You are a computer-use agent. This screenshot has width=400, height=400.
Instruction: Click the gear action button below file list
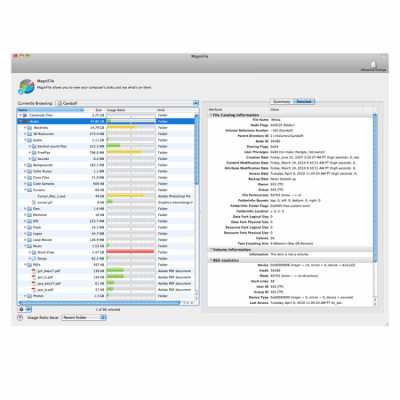pos(21,309)
